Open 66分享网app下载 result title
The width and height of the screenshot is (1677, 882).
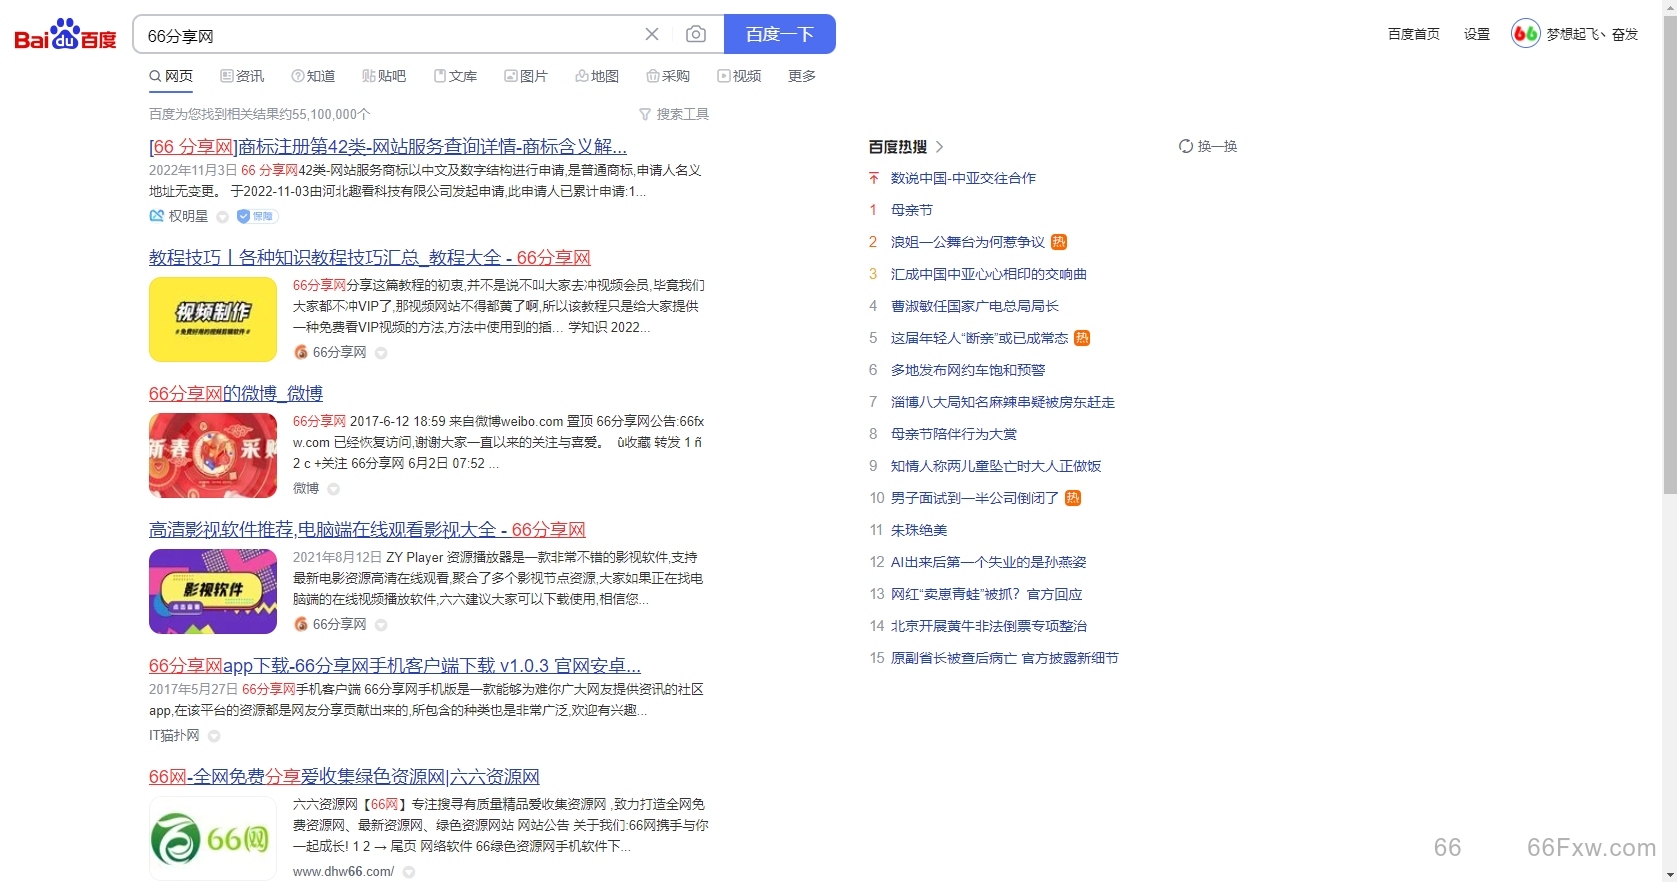point(395,666)
